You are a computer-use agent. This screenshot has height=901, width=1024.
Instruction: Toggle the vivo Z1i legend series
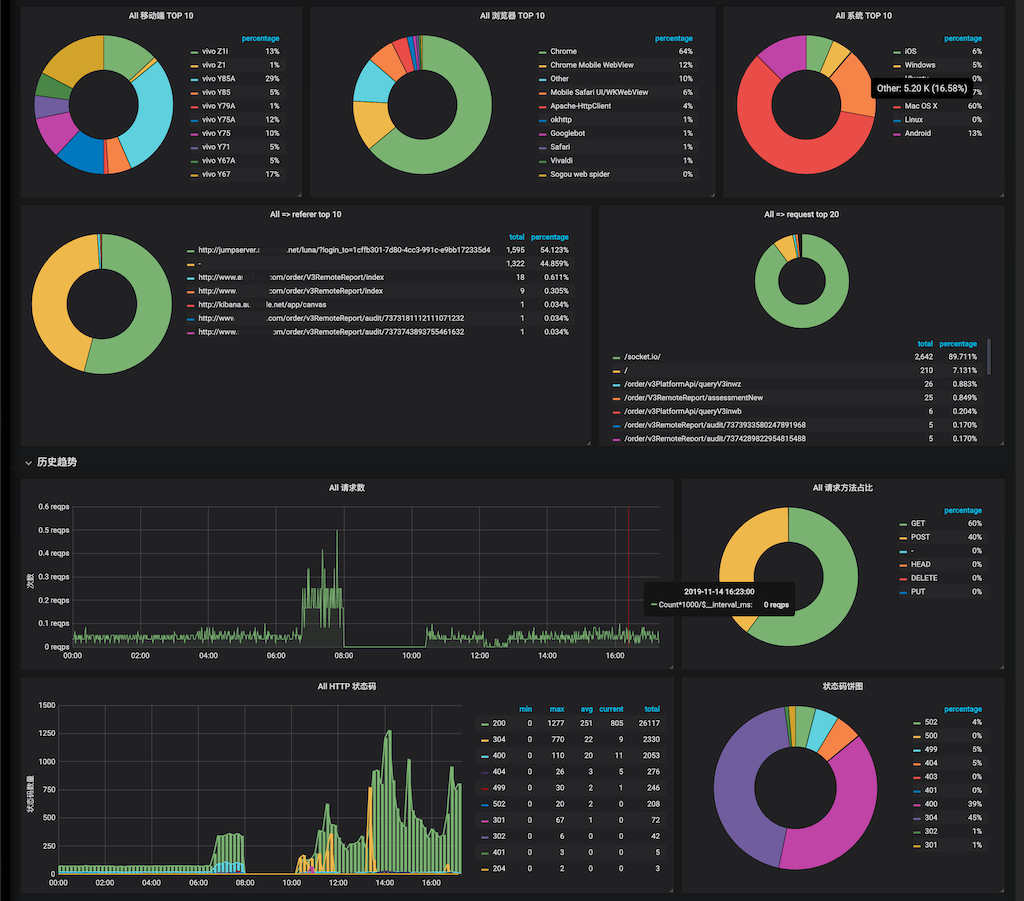point(215,52)
